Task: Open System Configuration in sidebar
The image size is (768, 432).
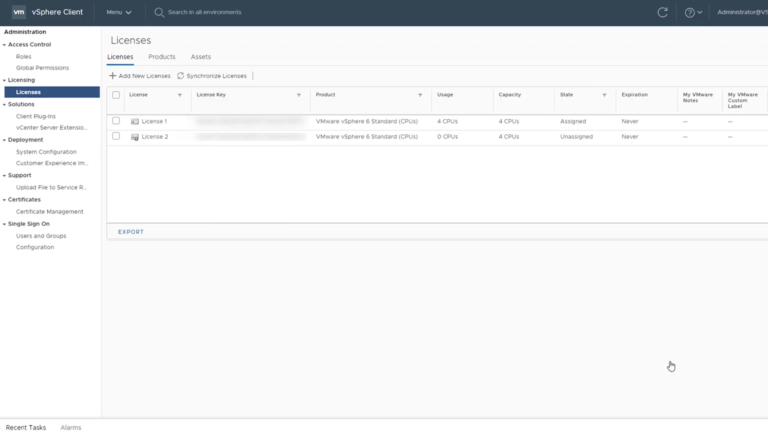Action: (x=46, y=152)
